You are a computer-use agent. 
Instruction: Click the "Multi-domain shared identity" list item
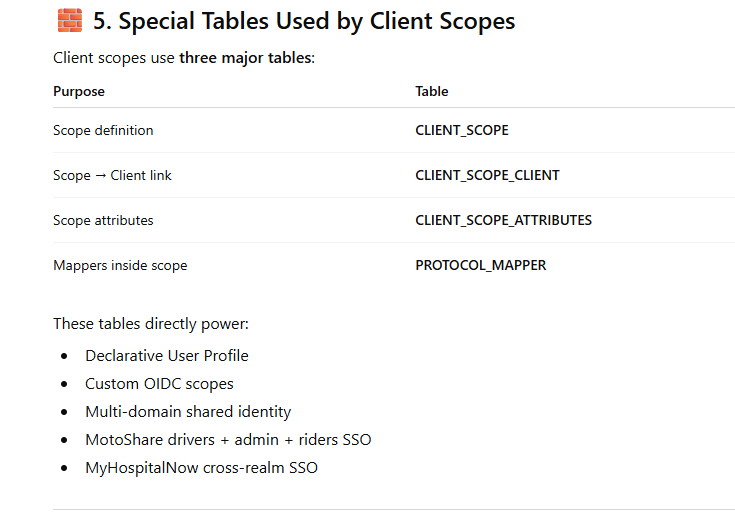coord(188,412)
